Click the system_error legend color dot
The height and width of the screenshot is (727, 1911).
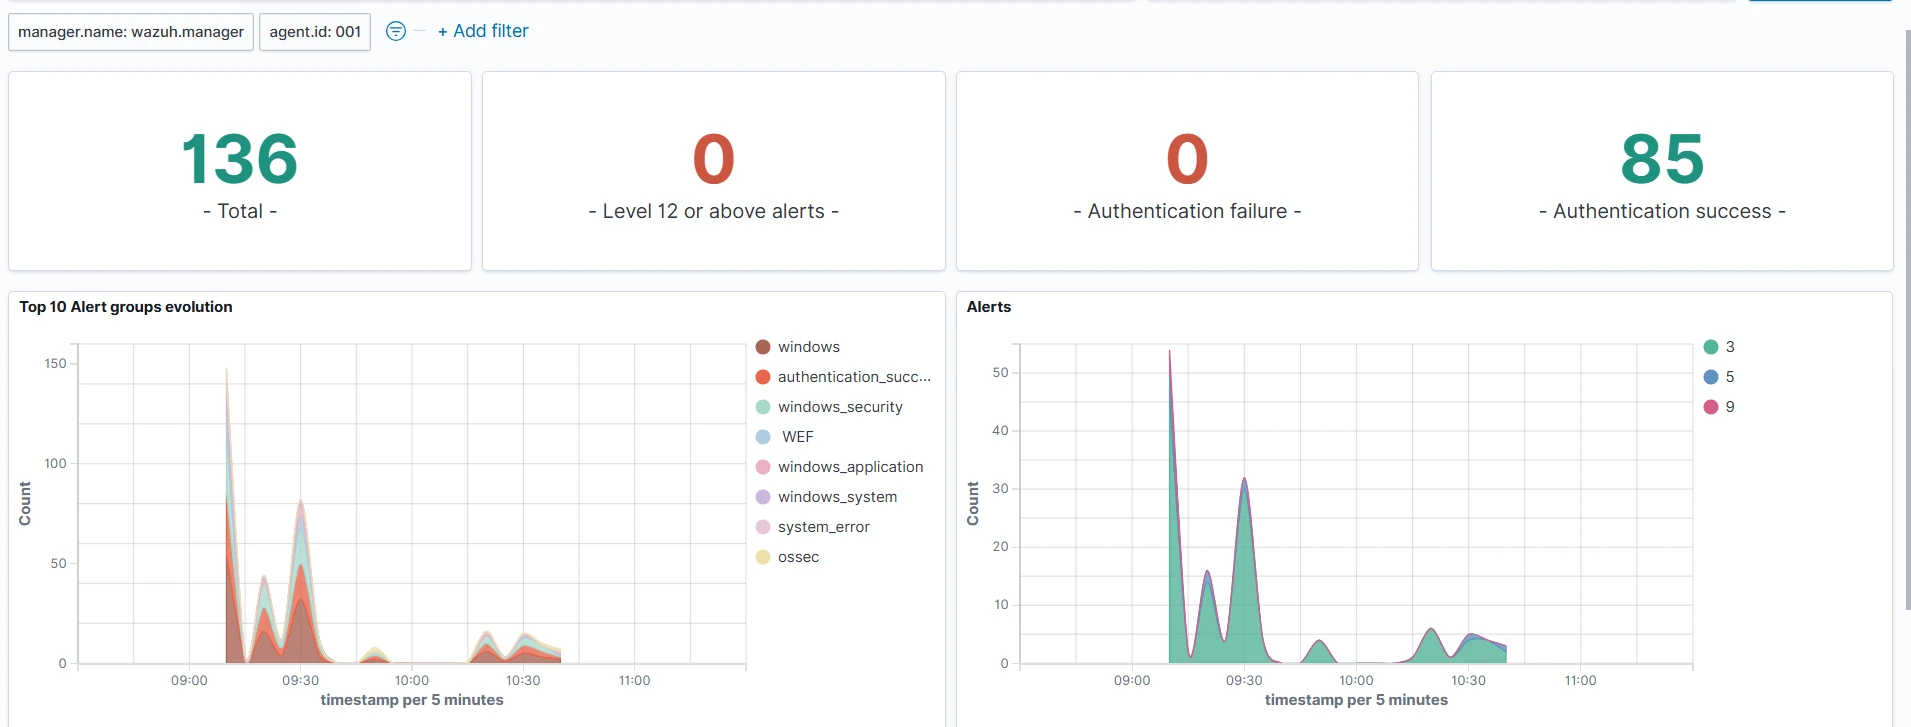tap(763, 527)
